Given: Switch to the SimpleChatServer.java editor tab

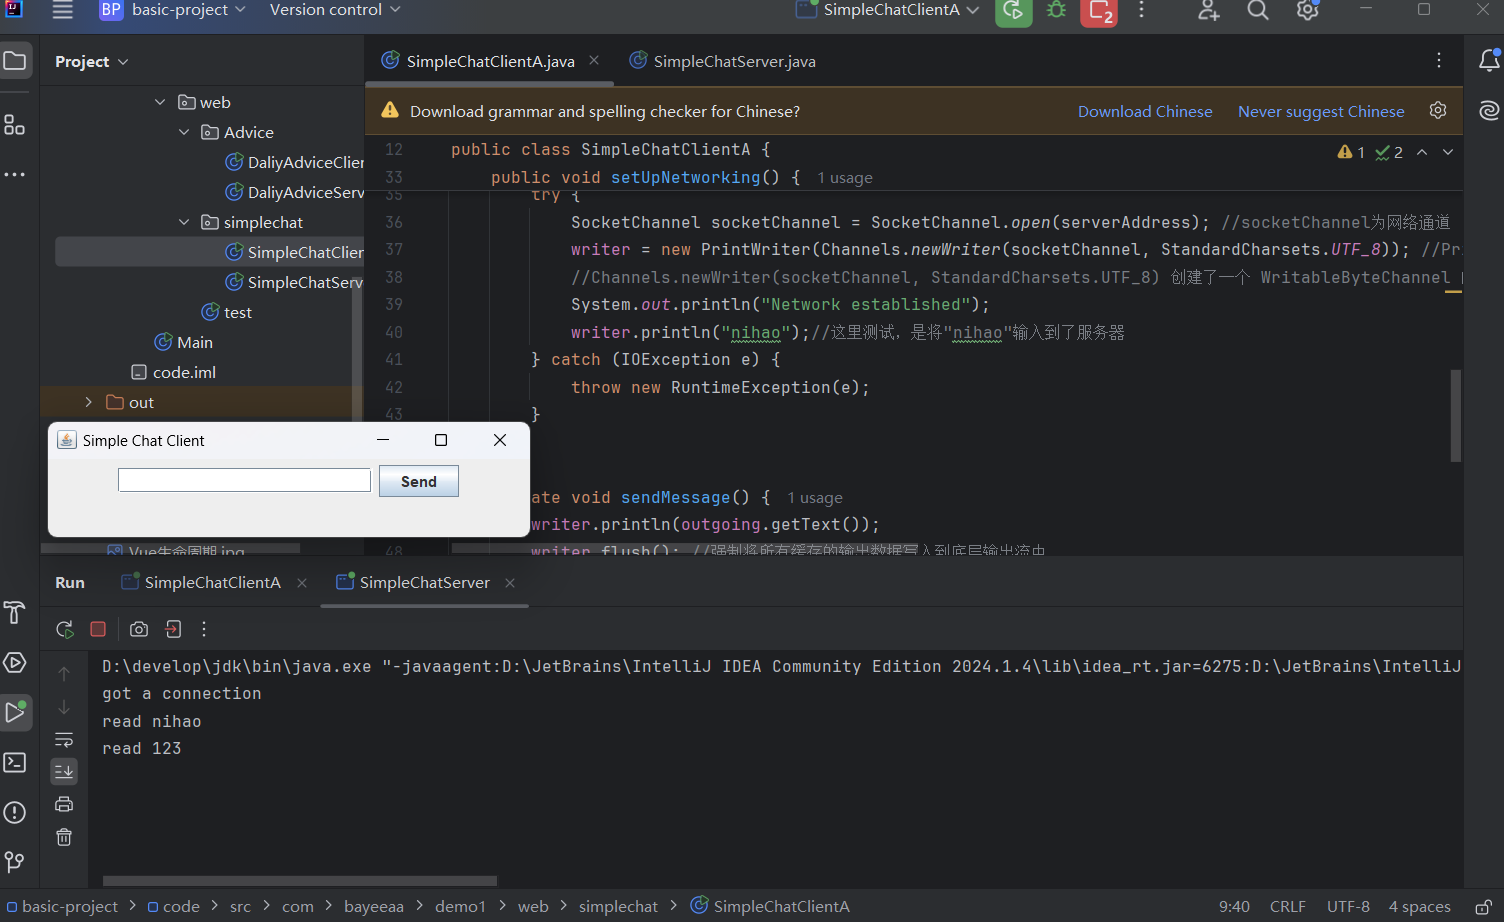Looking at the screenshot, I should pos(723,61).
